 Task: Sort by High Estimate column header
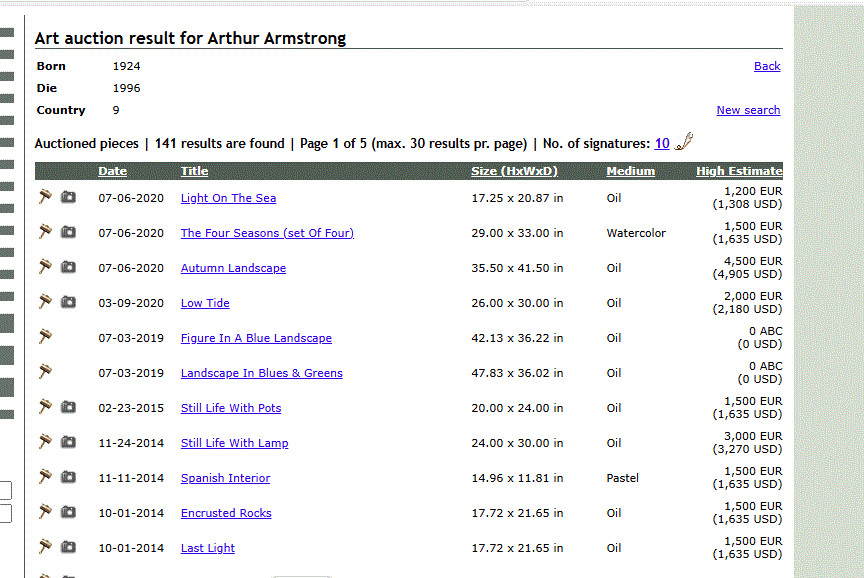click(739, 171)
